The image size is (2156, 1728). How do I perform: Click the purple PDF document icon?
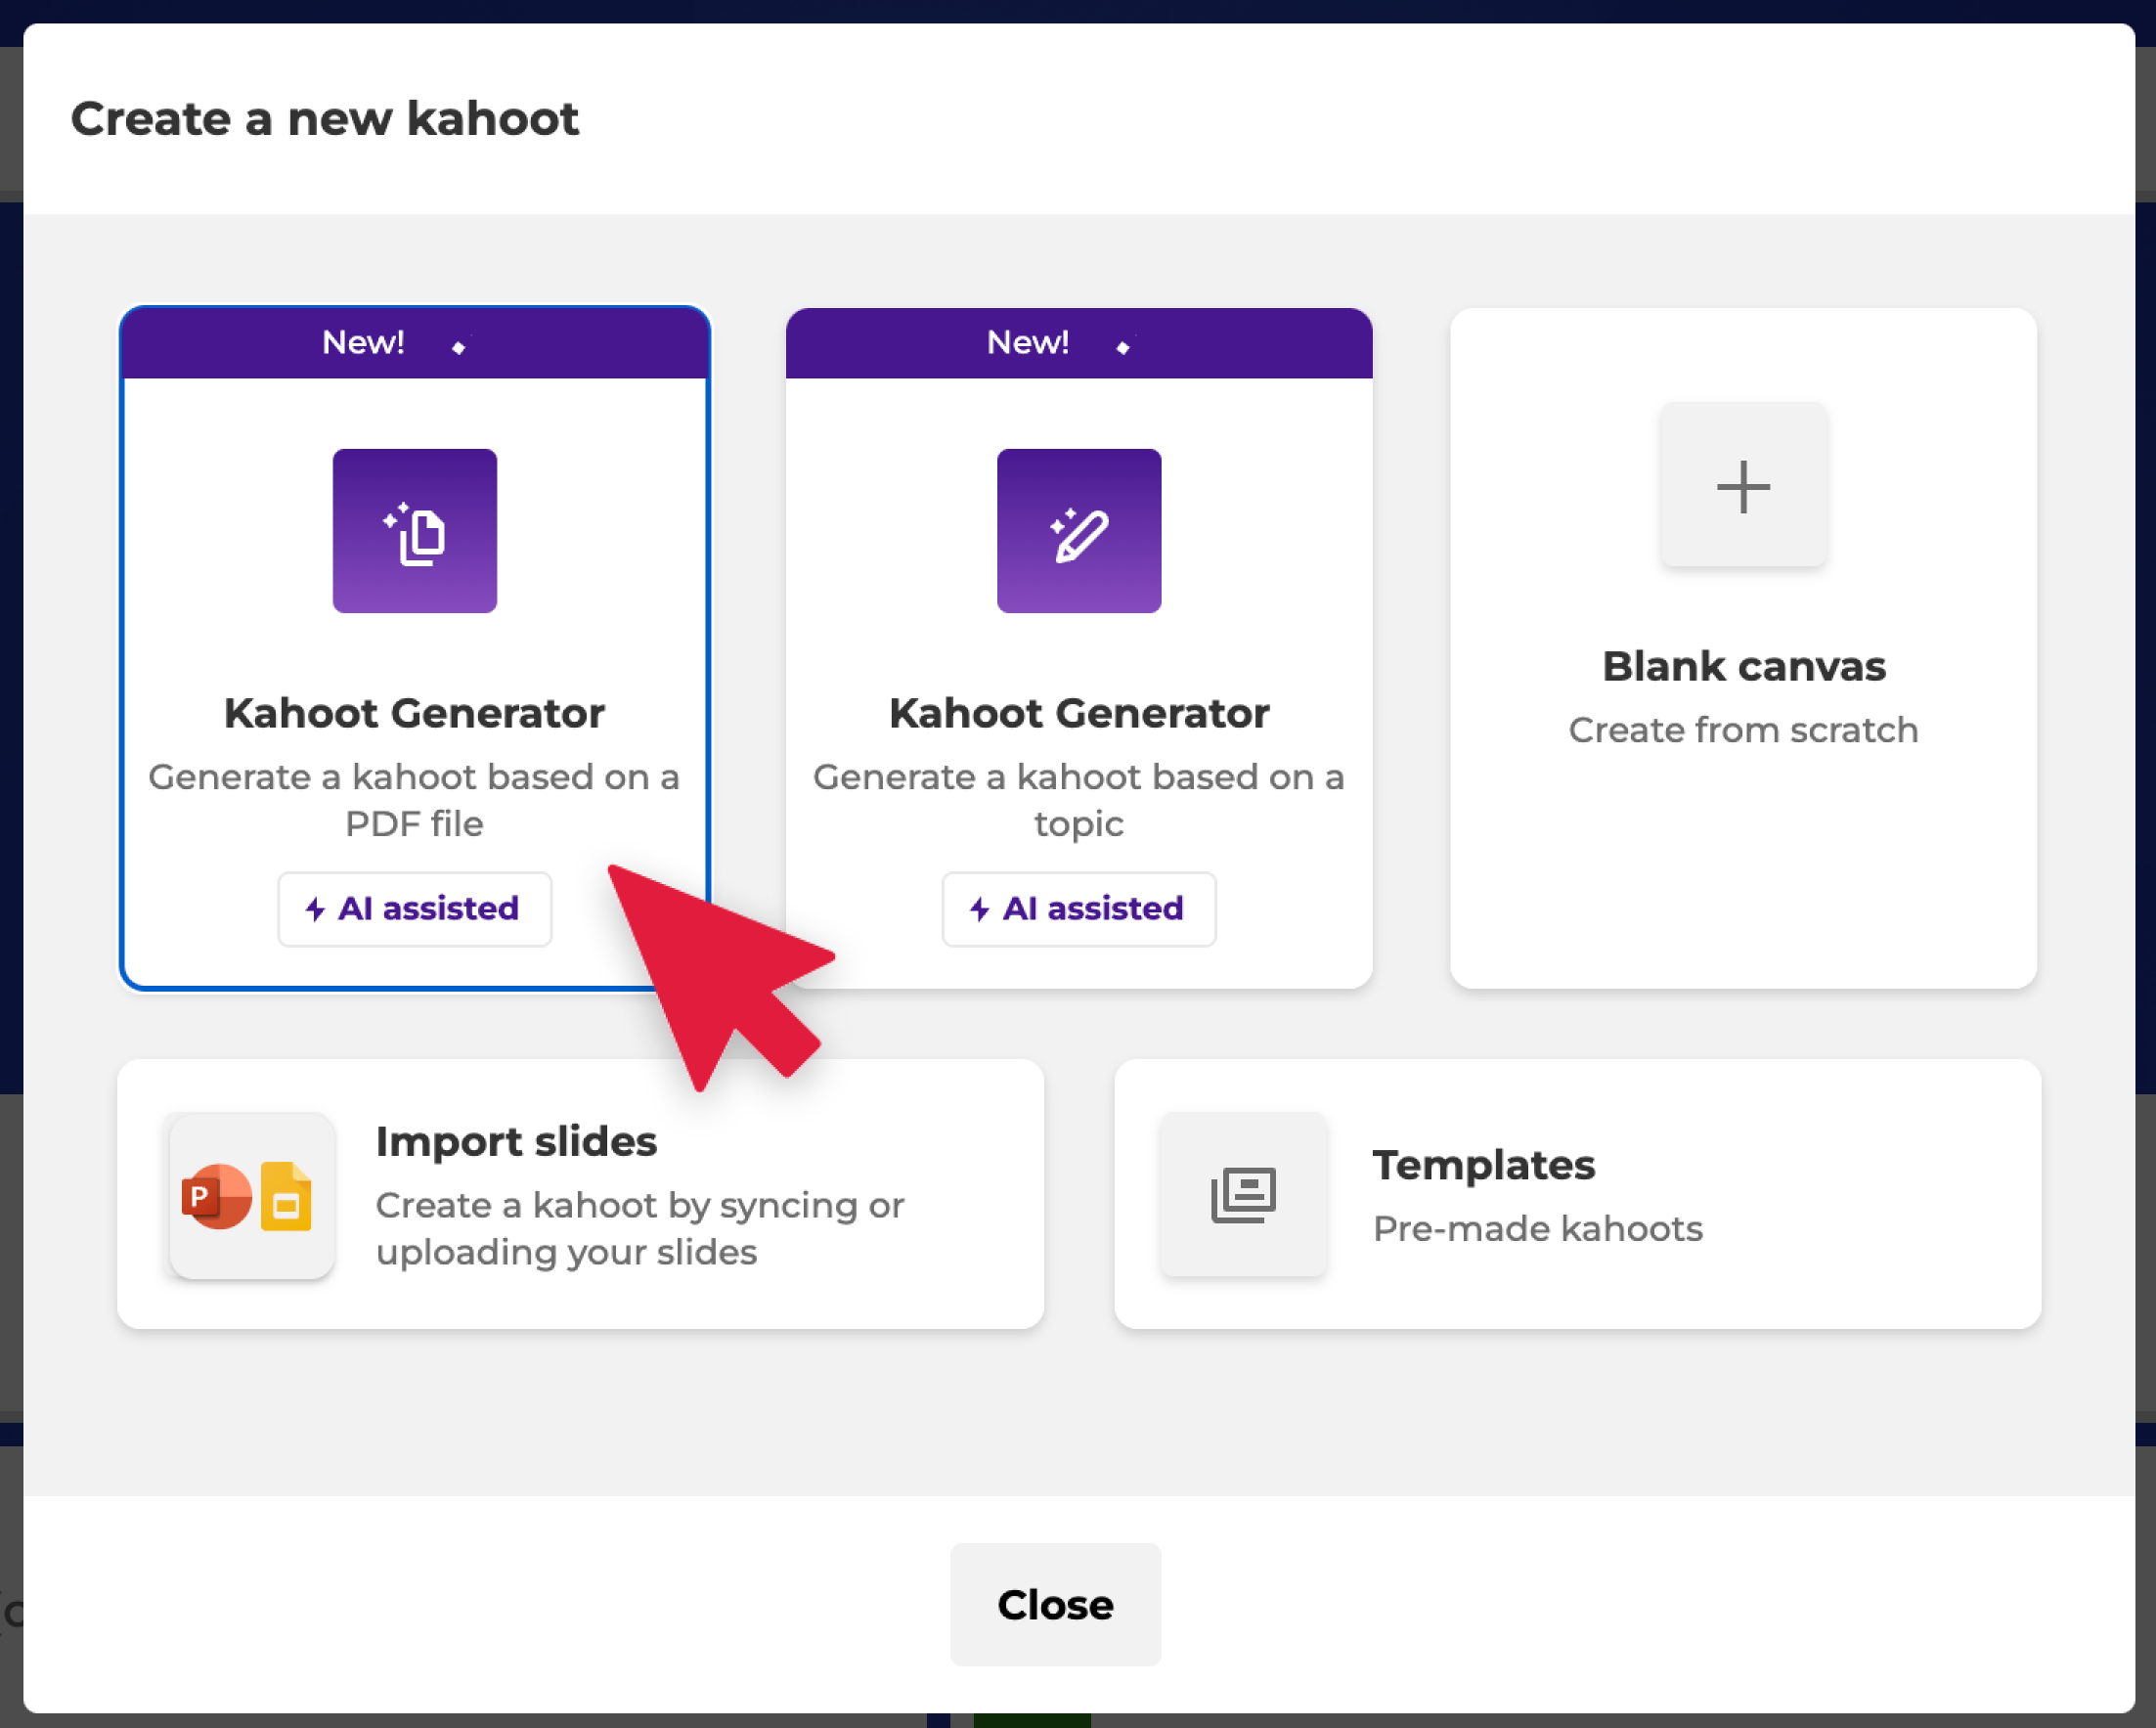pos(414,530)
